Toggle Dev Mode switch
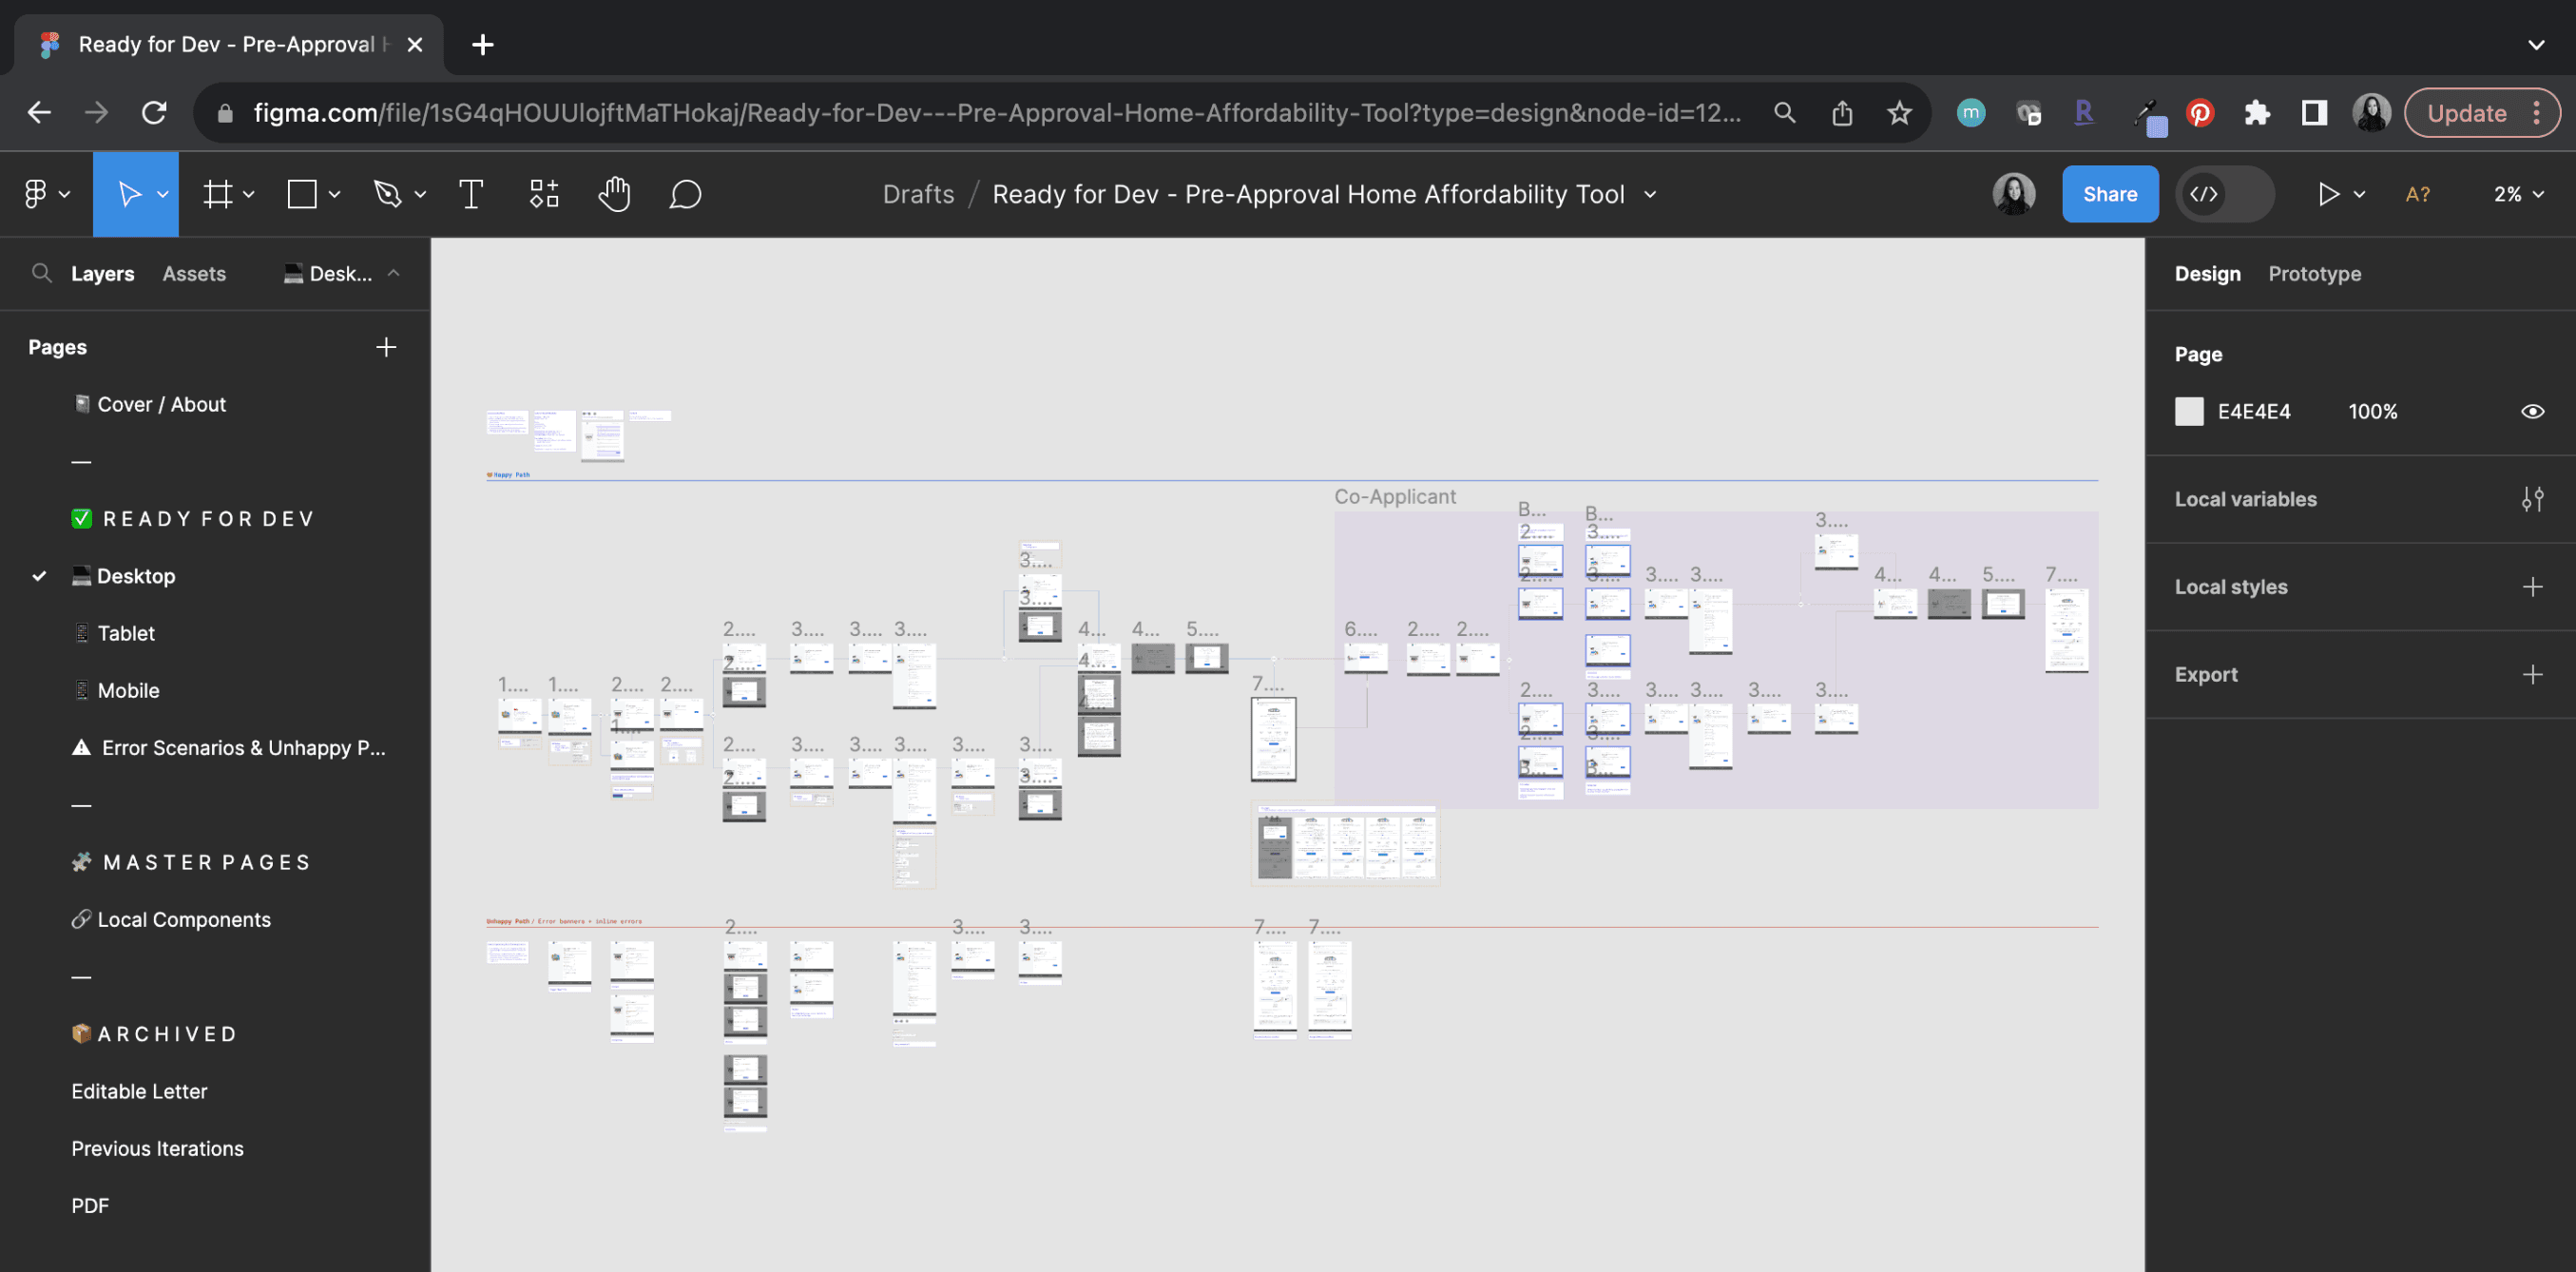2576x1272 pixels. (x=2224, y=194)
